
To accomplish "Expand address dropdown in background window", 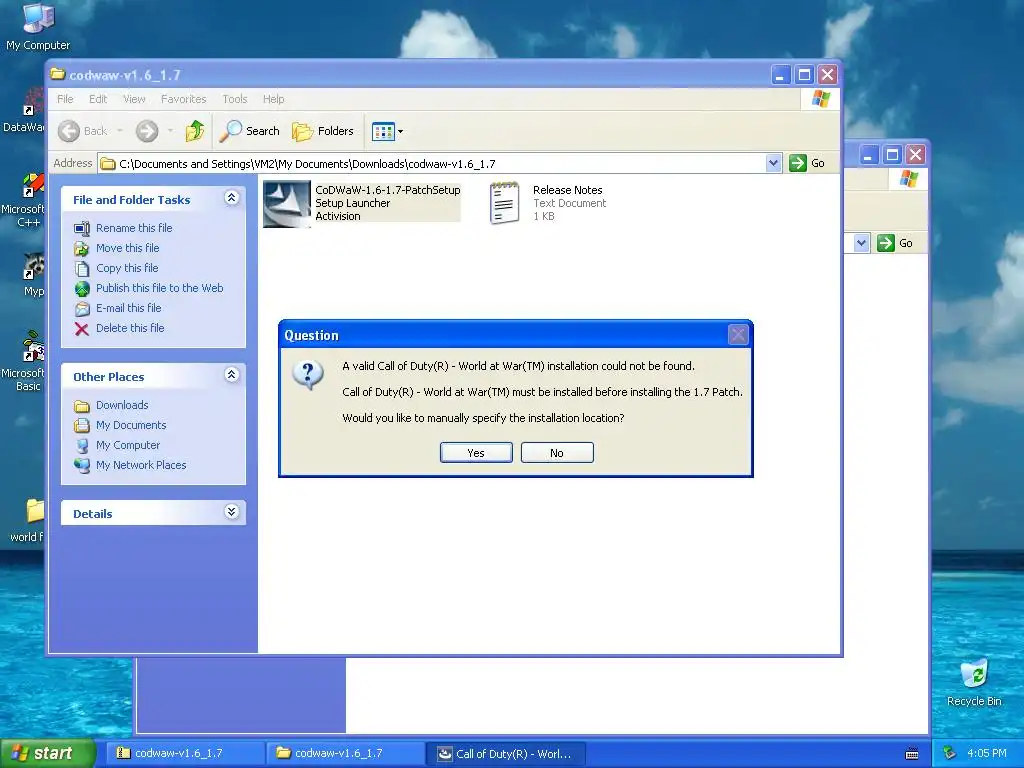I will point(861,243).
